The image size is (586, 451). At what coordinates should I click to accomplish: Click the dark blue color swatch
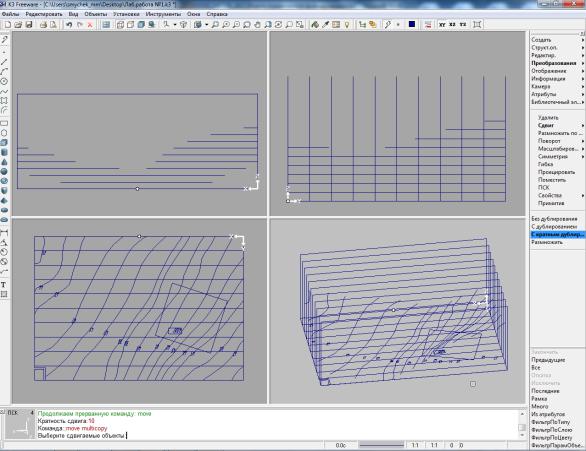411,24
